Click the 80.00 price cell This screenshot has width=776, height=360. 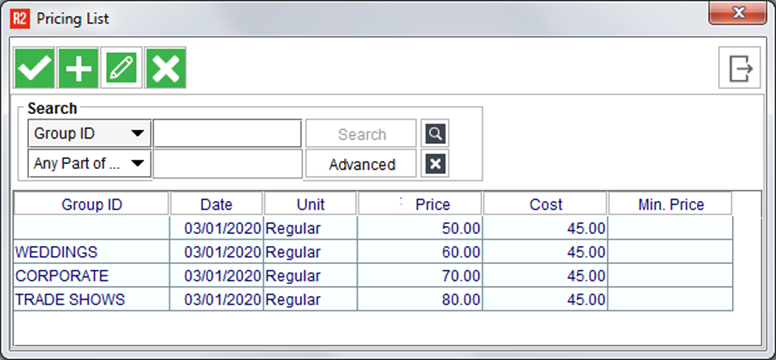click(x=420, y=299)
